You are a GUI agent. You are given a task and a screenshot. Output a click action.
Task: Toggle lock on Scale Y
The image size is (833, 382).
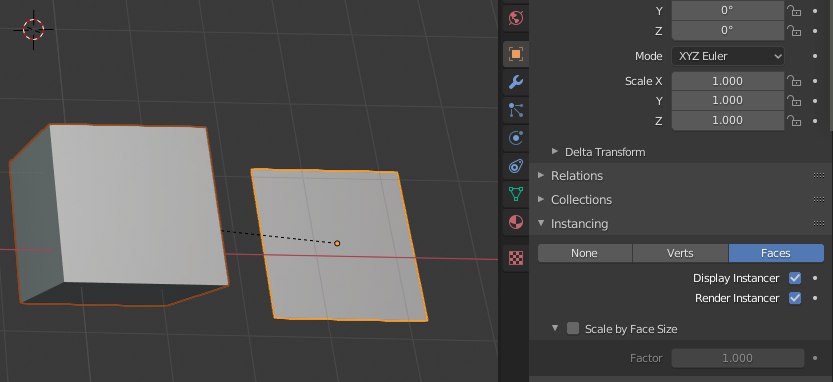[794, 100]
